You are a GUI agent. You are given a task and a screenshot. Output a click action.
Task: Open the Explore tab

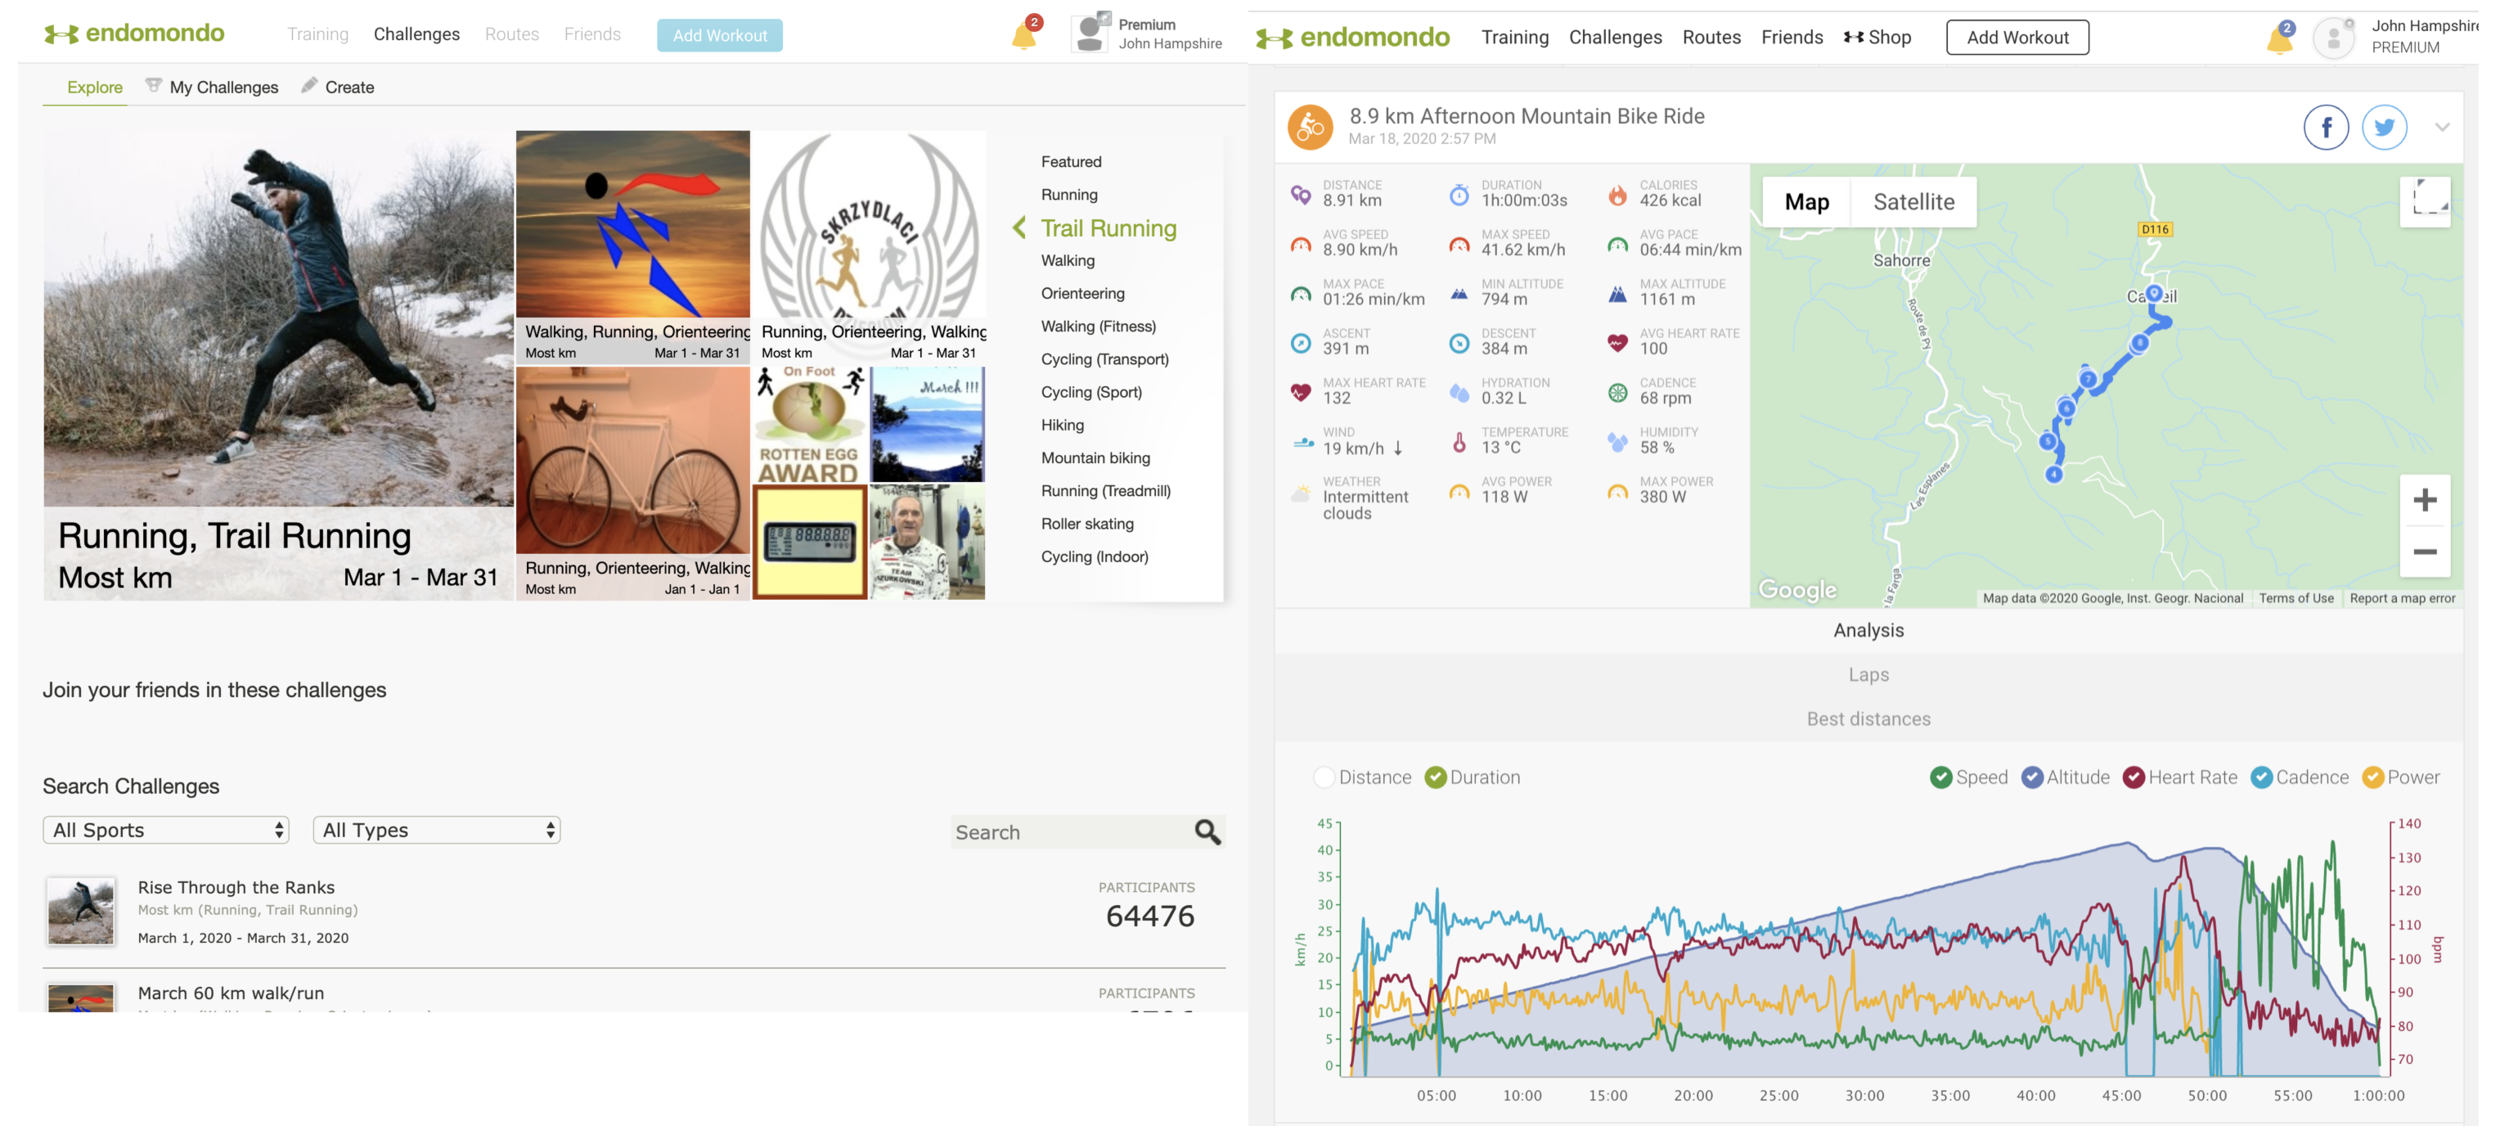click(x=95, y=87)
